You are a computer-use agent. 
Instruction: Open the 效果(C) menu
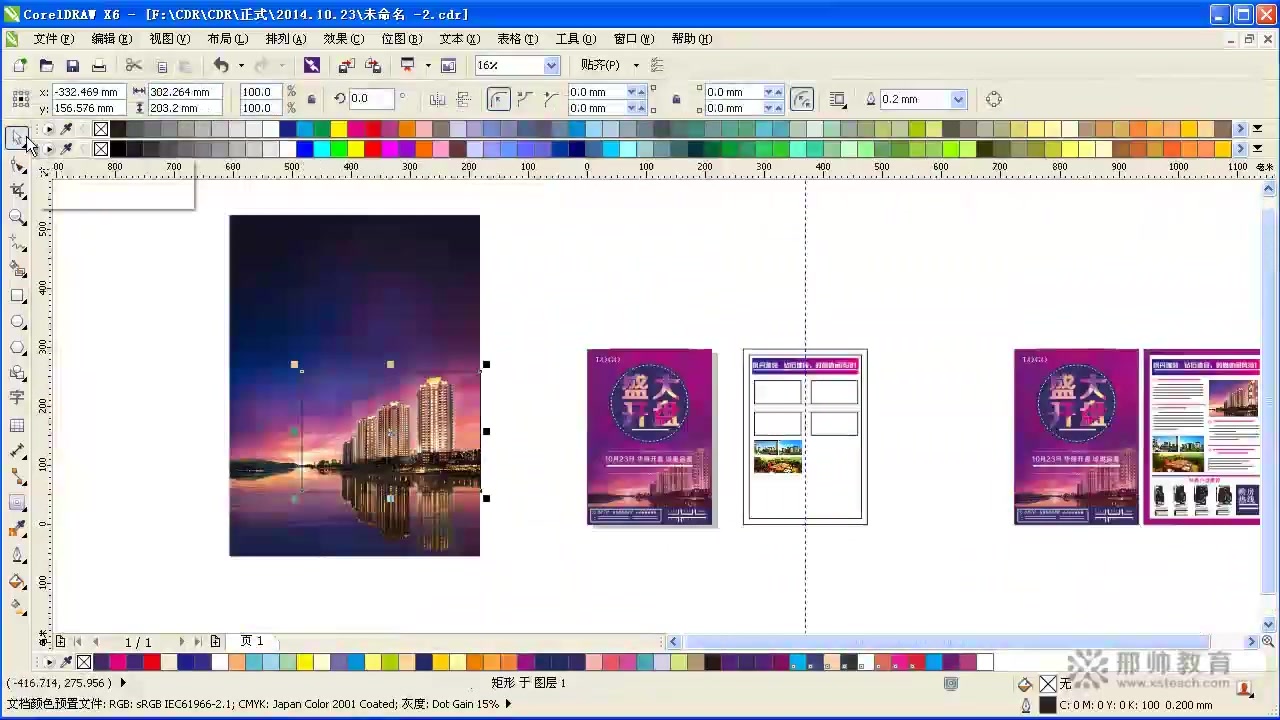click(x=344, y=39)
